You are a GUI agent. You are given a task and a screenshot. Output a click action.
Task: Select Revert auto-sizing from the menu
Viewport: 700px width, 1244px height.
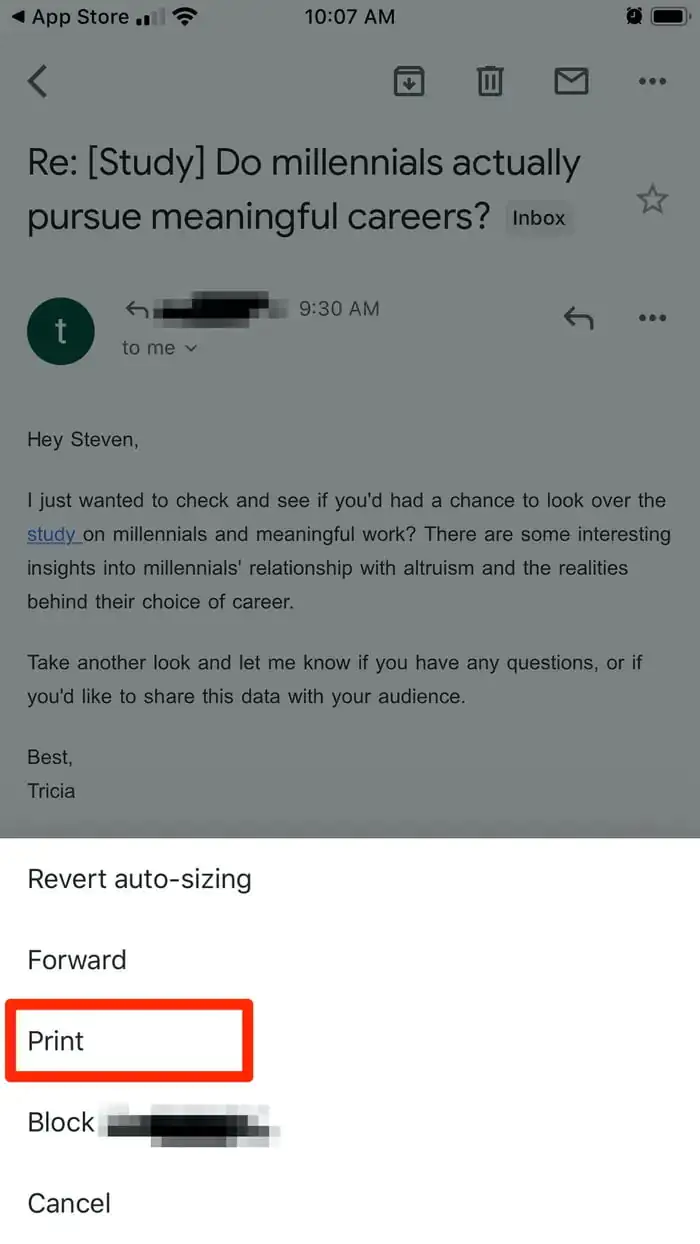139,879
